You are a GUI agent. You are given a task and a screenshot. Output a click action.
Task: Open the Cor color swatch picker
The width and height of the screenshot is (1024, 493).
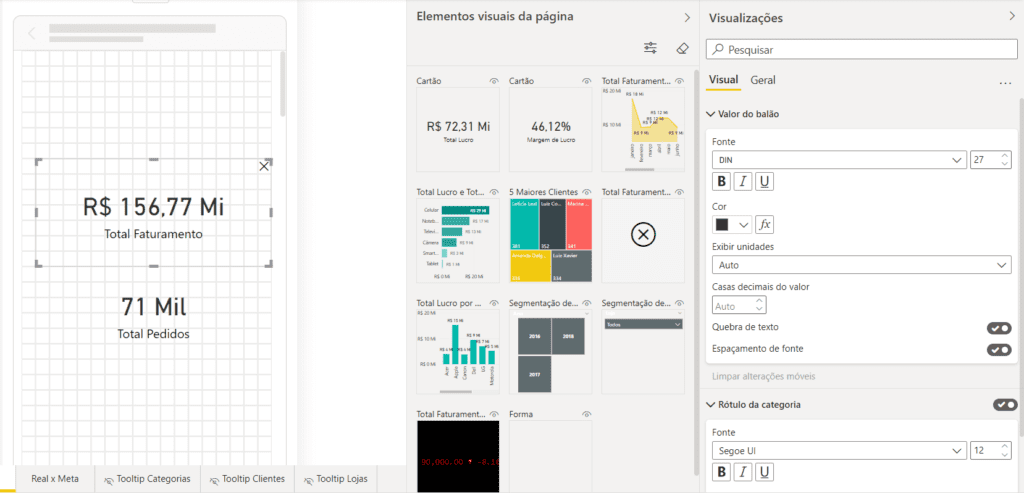tap(731, 225)
